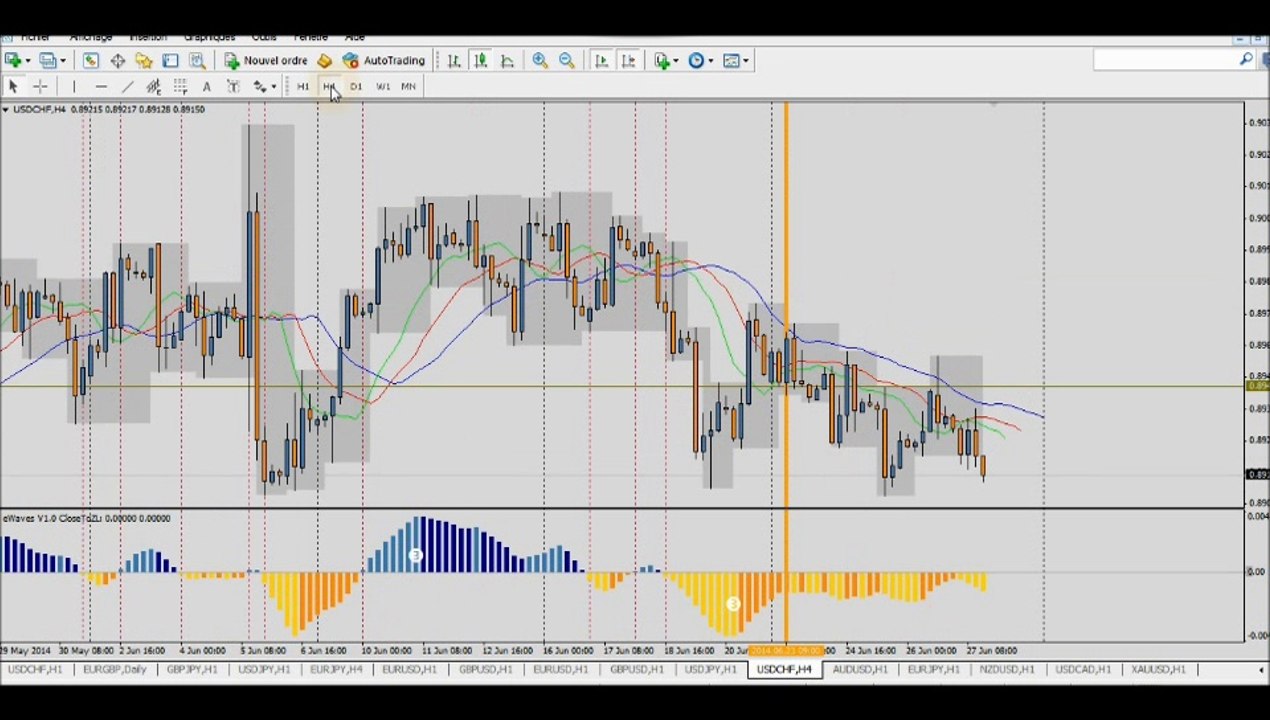Switch to the XAUUSD,H1 chart tab
Image resolution: width=1270 pixels, height=720 pixels.
click(1158, 669)
